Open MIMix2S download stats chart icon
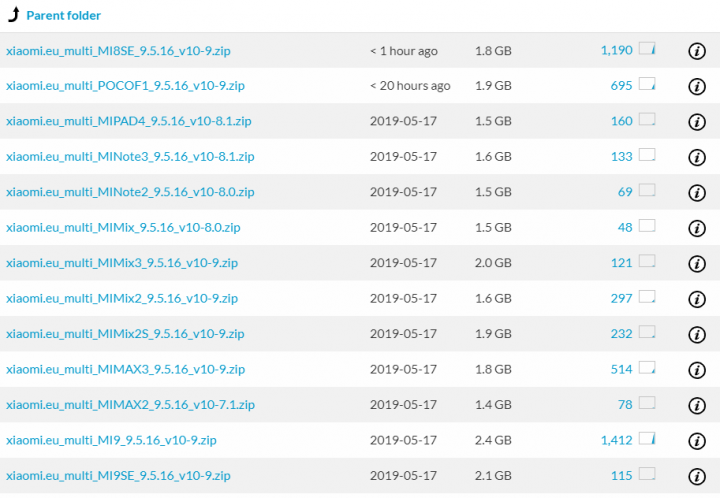 tap(647, 331)
